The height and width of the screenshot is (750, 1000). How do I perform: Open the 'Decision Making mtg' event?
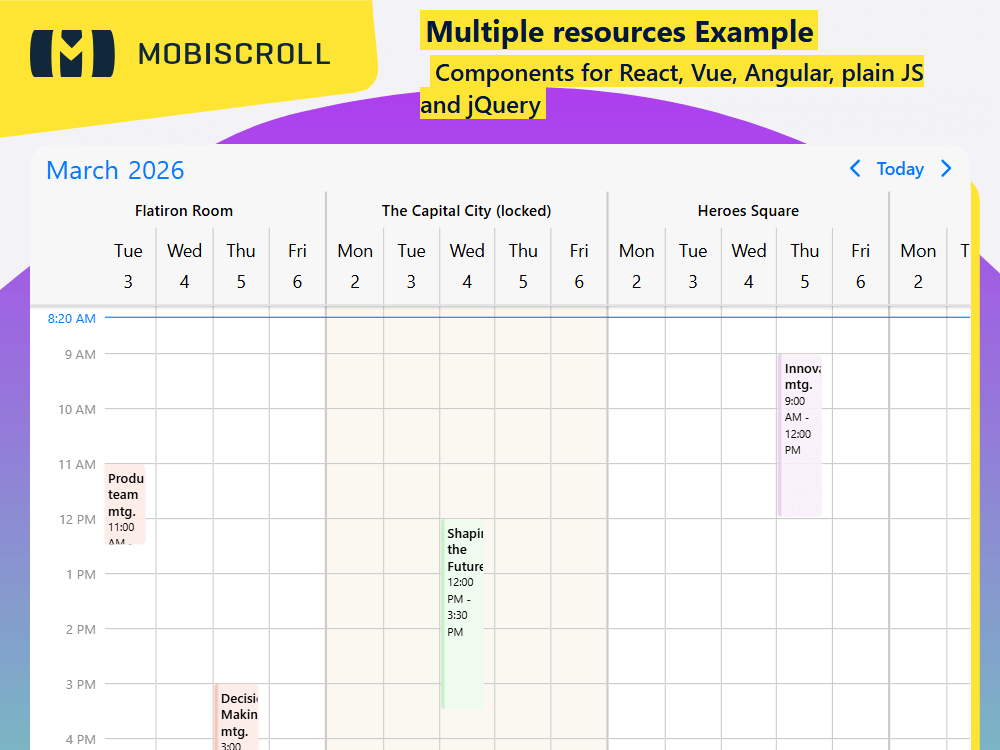point(236,715)
